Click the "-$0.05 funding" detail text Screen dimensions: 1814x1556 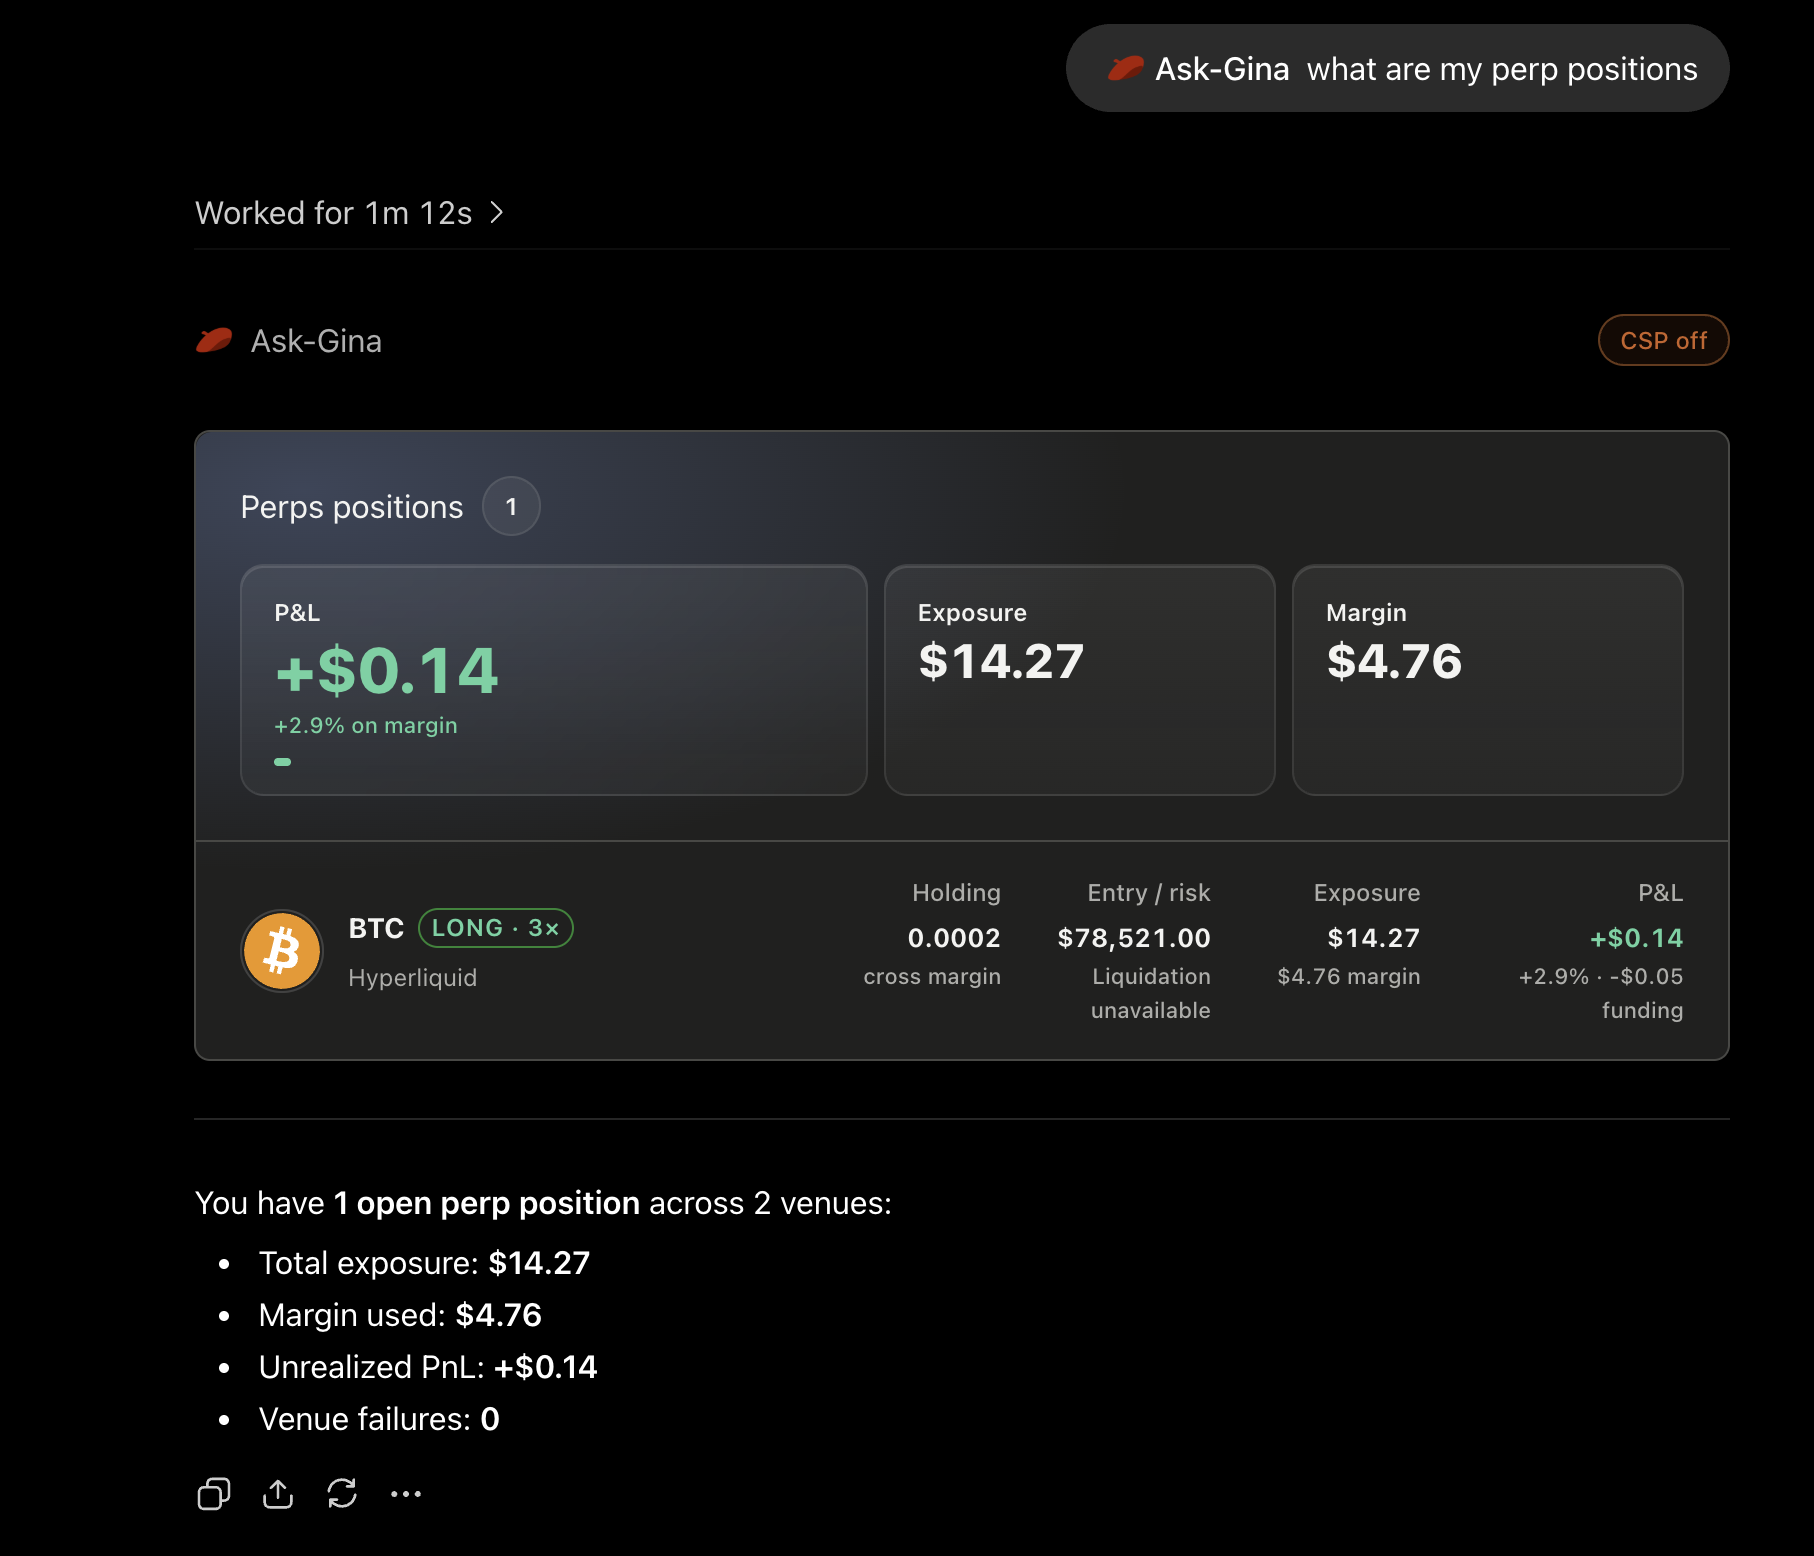[x=1646, y=993]
